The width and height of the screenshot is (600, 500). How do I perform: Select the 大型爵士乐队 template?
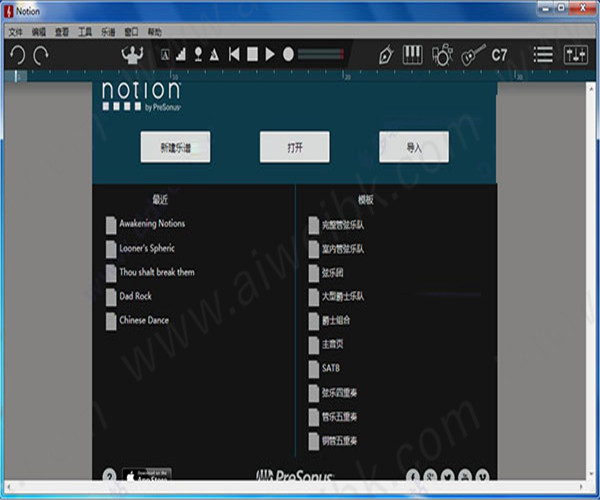tap(336, 296)
